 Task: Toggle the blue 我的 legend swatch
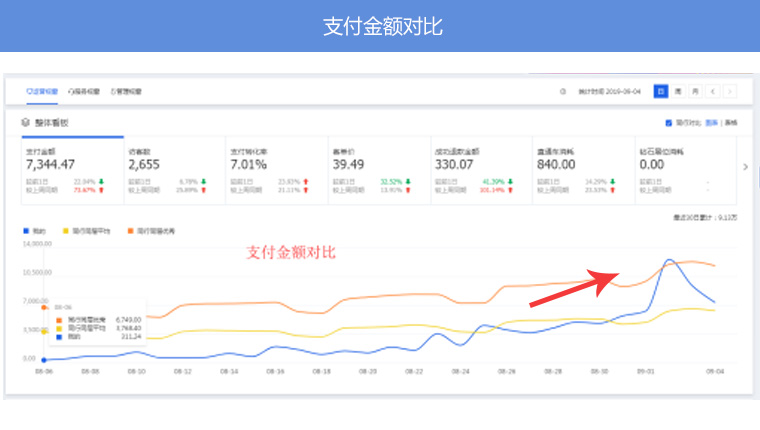pyautogui.click(x=26, y=230)
